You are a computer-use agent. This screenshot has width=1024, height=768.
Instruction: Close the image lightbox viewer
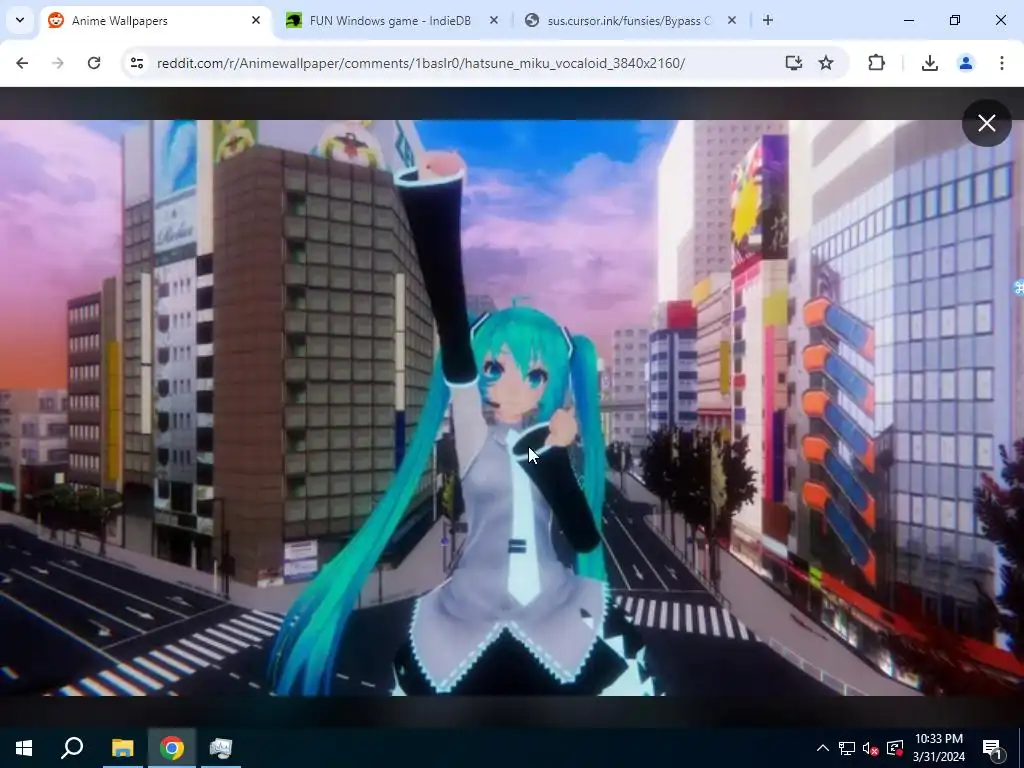click(x=986, y=123)
